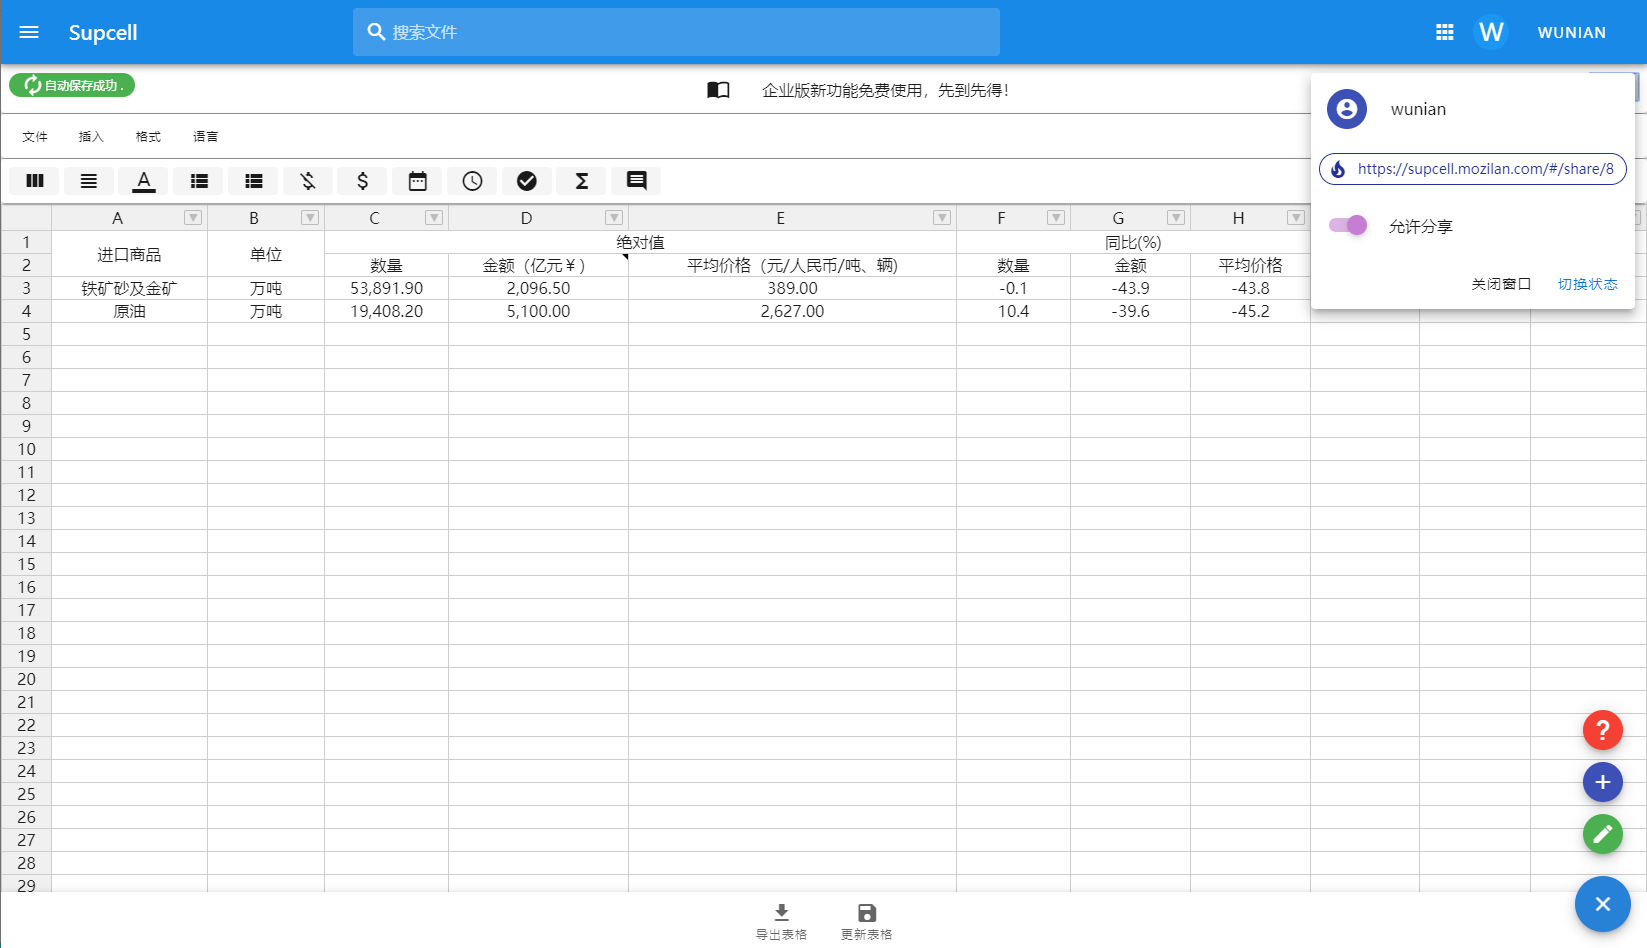Image resolution: width=1647 pixels, height=948 pixels.
Task: Open column A filter dropdown
Action: click(x=193, y=218)
